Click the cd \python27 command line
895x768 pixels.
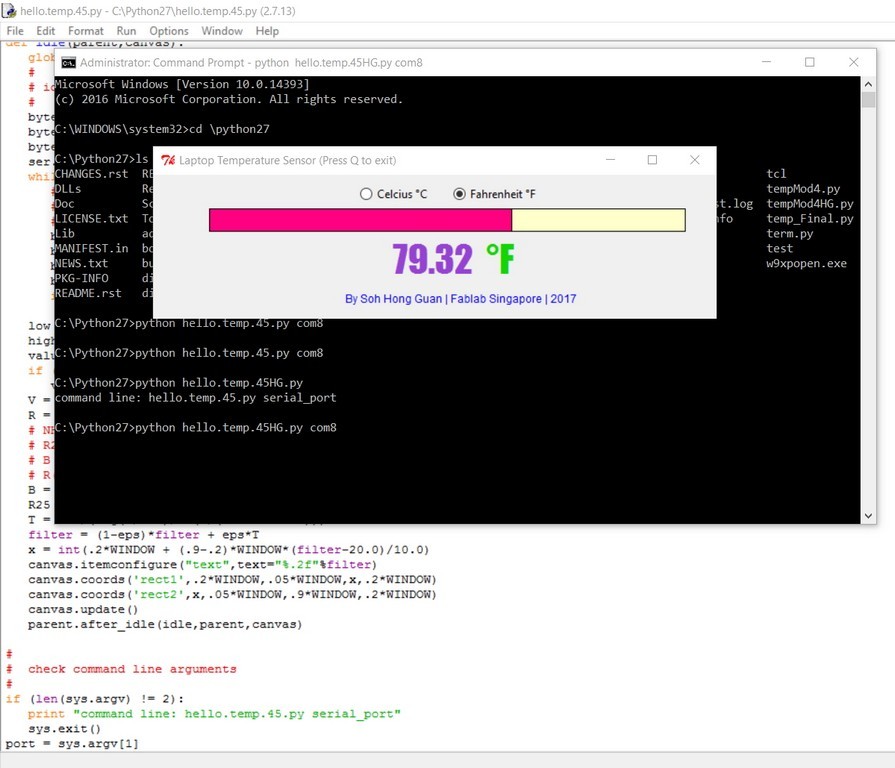tap(162, 129)
